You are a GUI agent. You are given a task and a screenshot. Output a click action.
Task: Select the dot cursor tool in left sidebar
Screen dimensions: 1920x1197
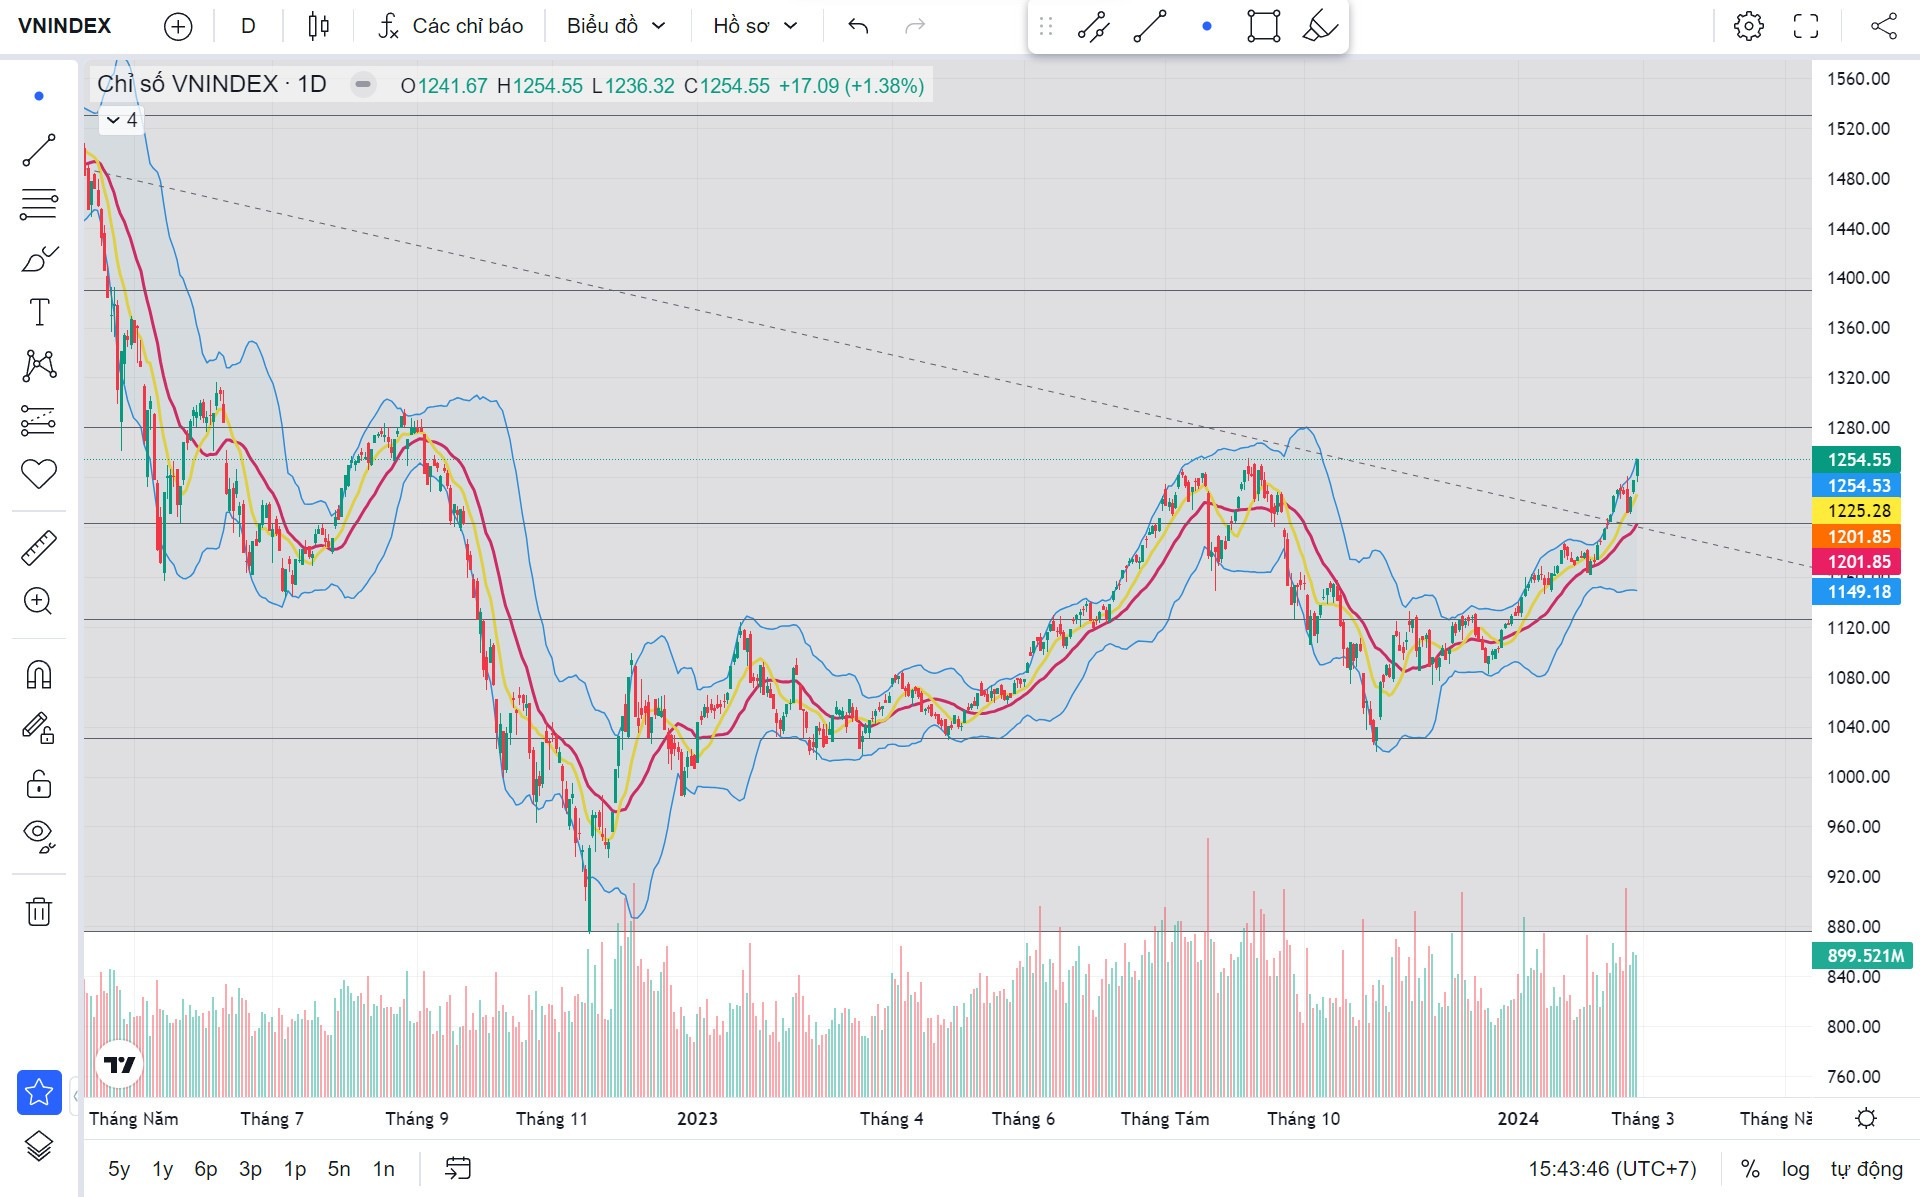point(39,96)
